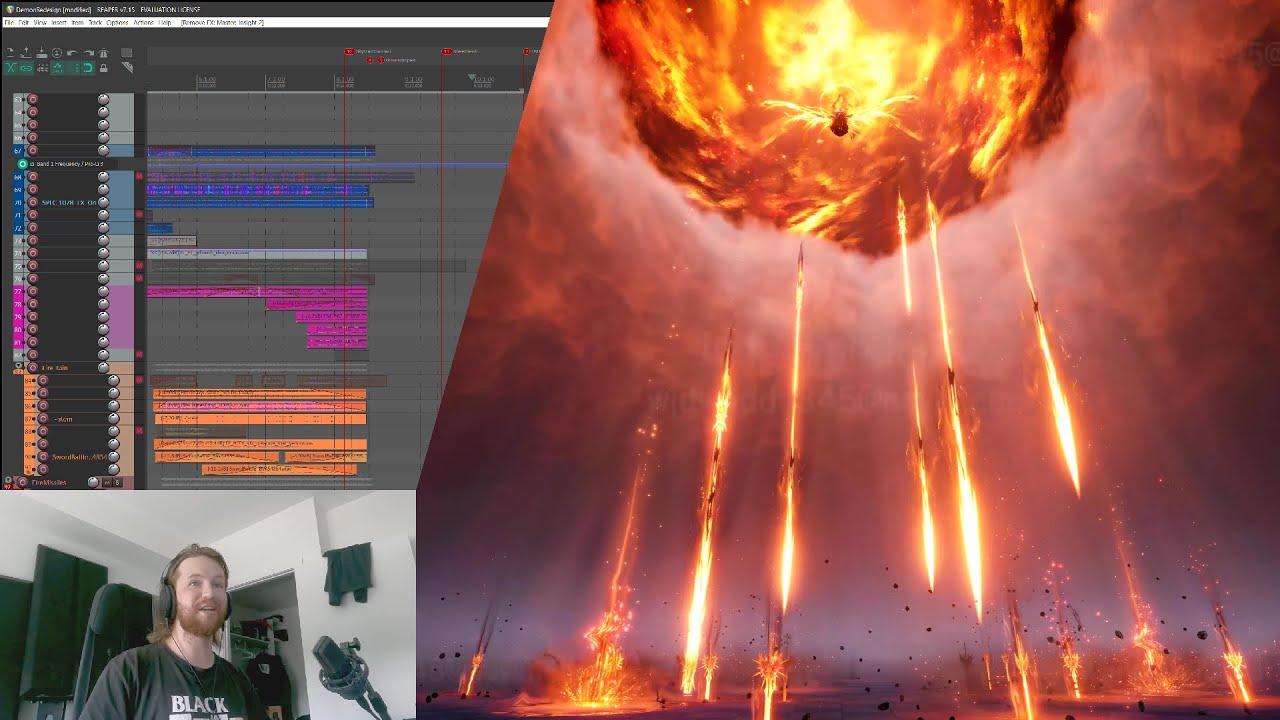
Task: Click the square icon right of metronome
Action: [127, 53]
